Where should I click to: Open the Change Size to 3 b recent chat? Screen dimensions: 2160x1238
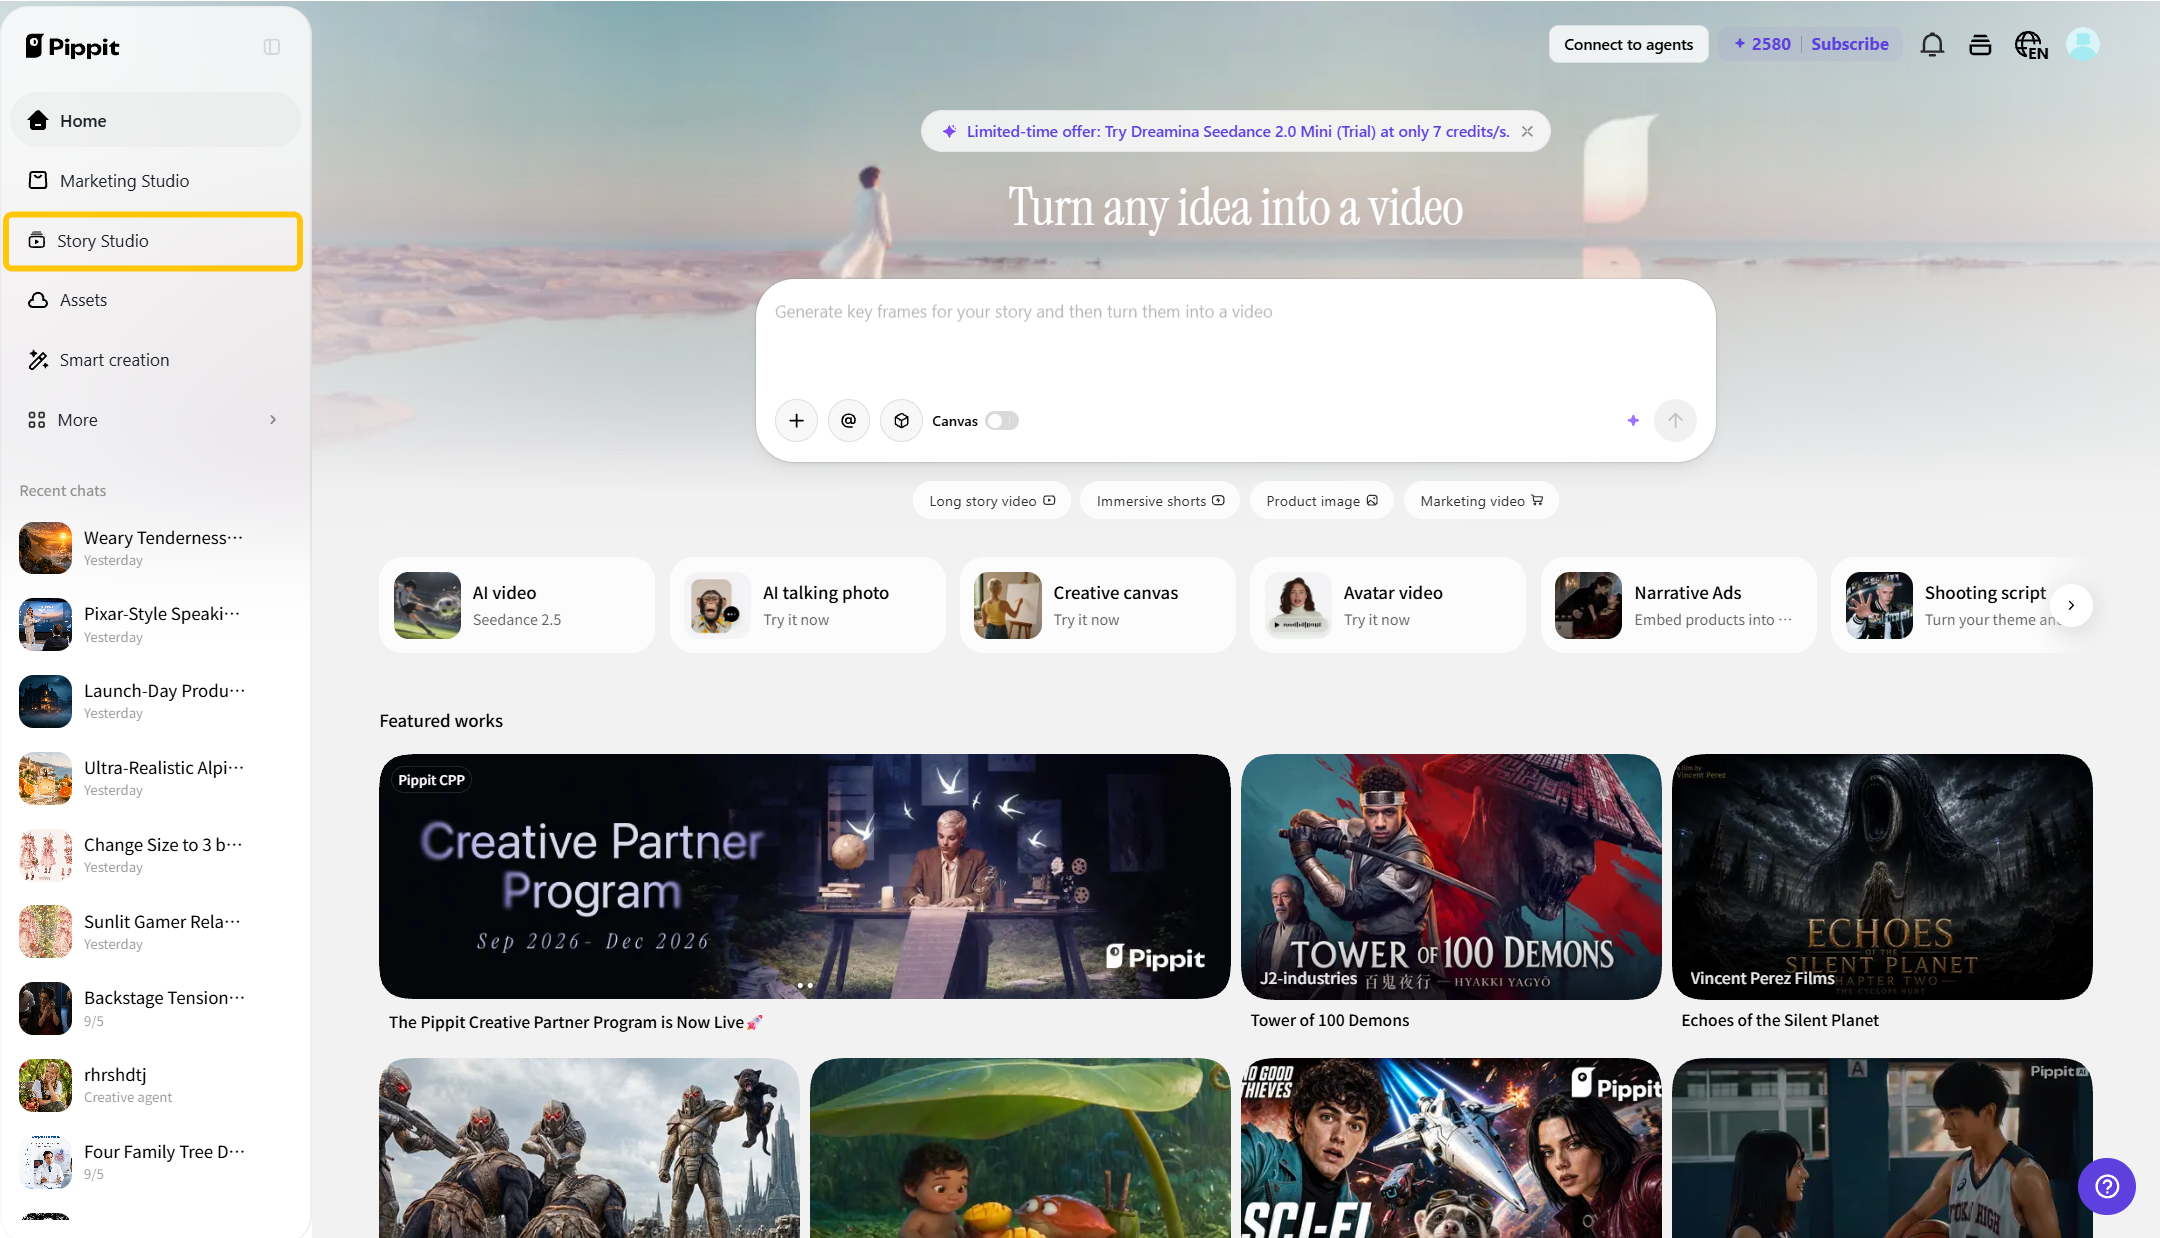pos(155,855)
